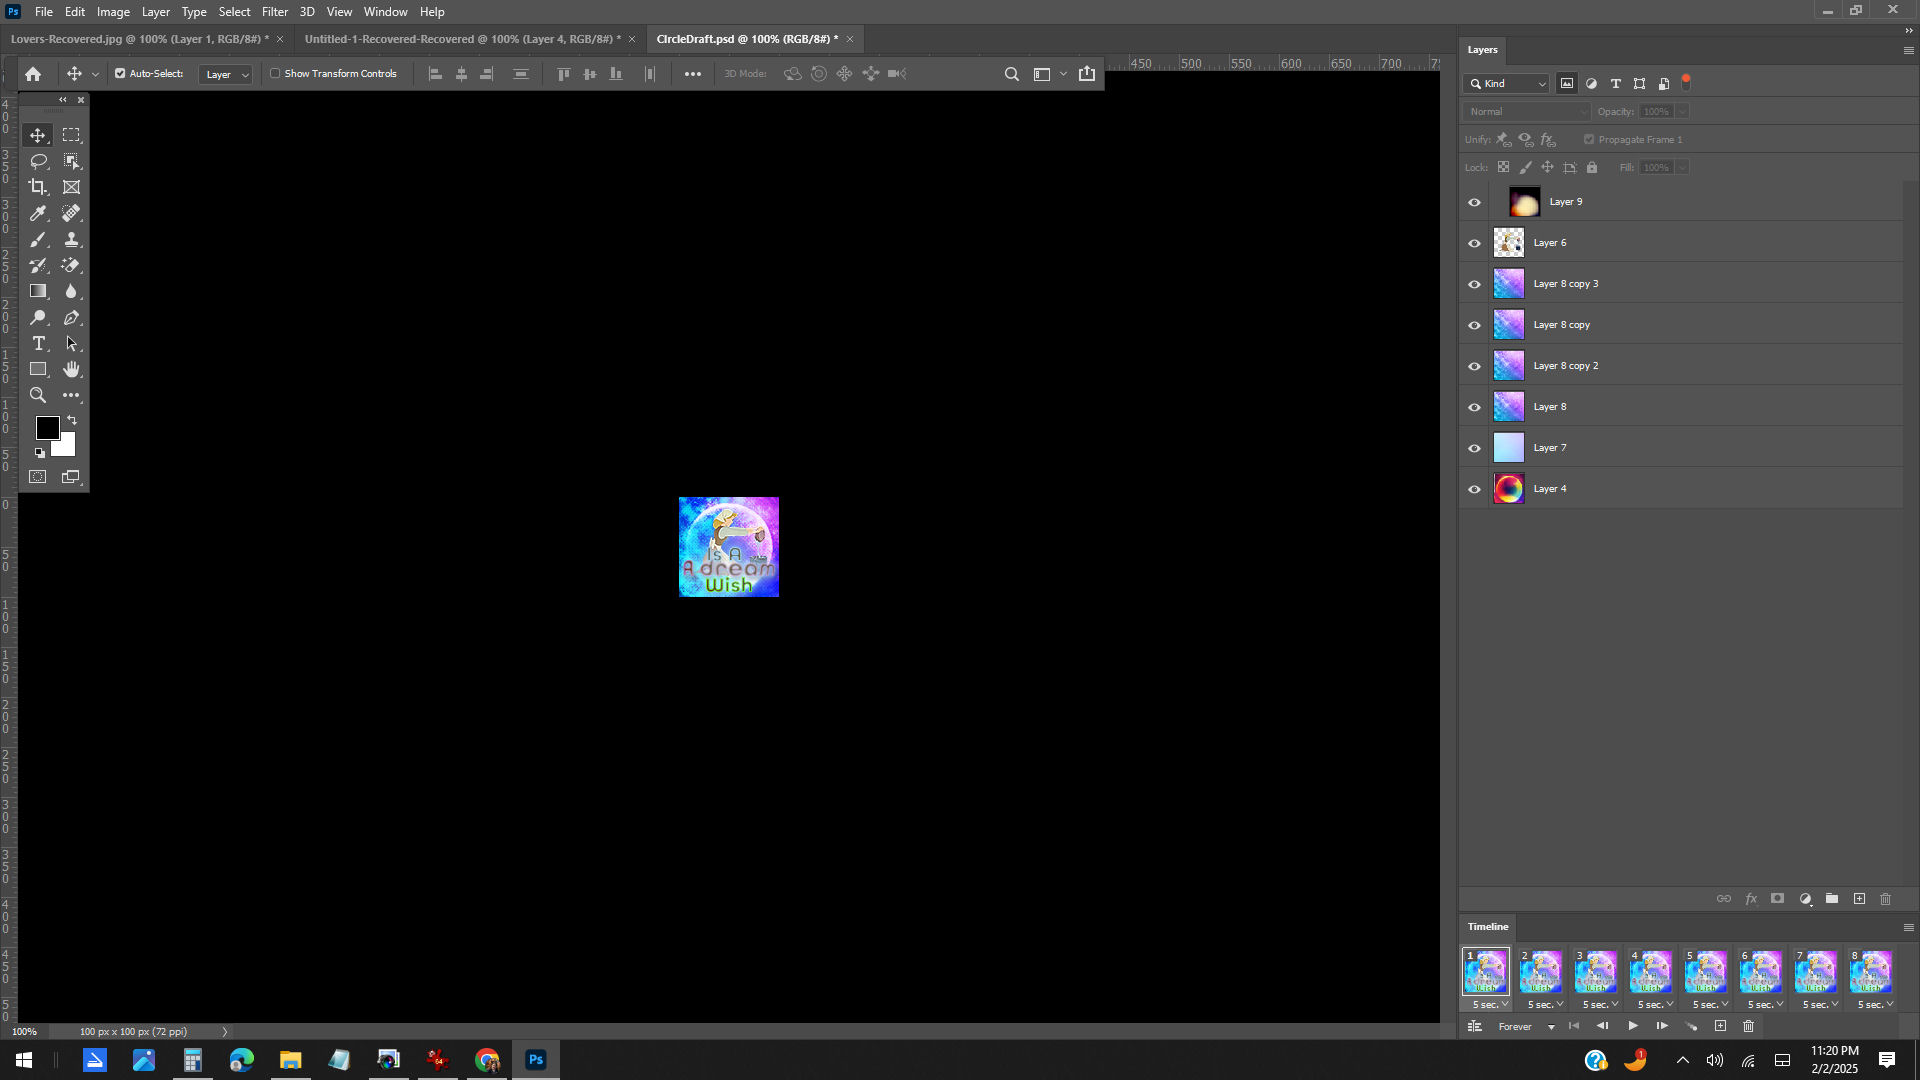The image size is (1920, 1080).
Task: Play the timeline animation
Action: point(1633,1026)
